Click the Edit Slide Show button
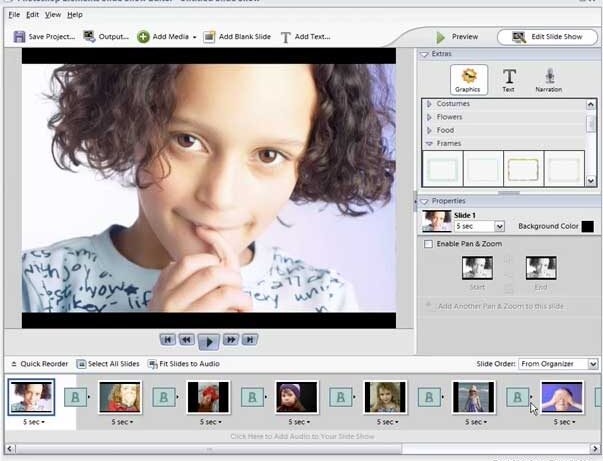Image resolution: width=603 pixels, height=461 pixels. click(547, 37)
